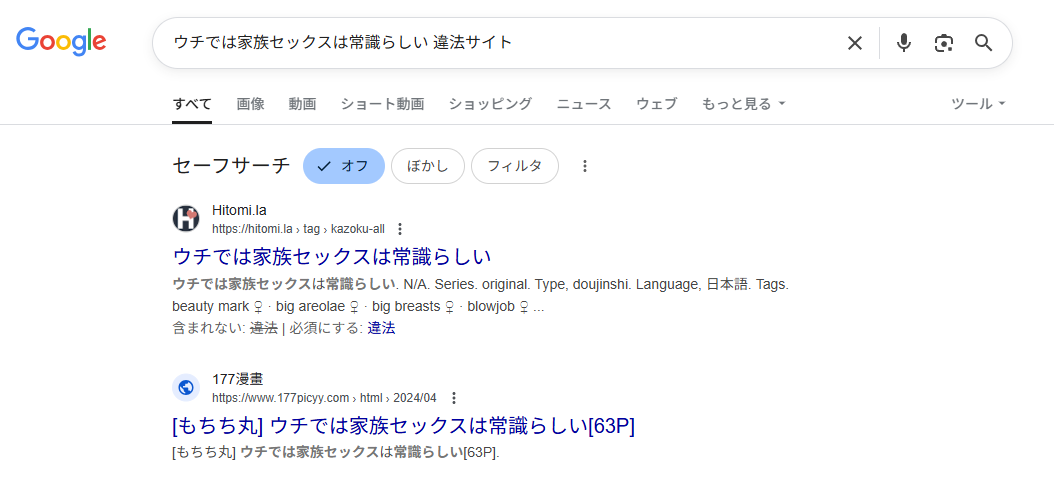Click the 違法 must-include link
The width and height of the screenshot is (1054, 478).
click(381, 329)
